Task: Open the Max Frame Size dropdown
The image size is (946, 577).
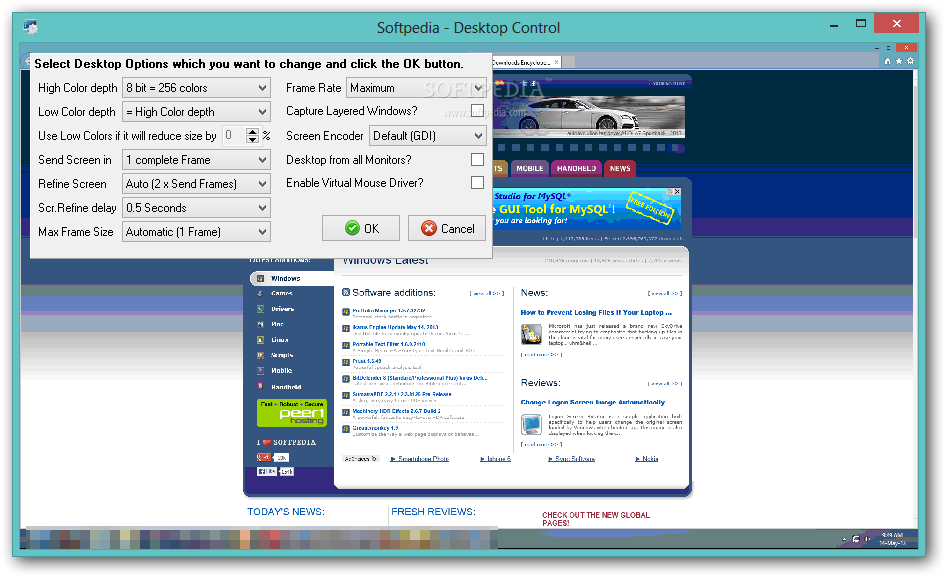Action: pyautogui.click(x=196, y=232)
